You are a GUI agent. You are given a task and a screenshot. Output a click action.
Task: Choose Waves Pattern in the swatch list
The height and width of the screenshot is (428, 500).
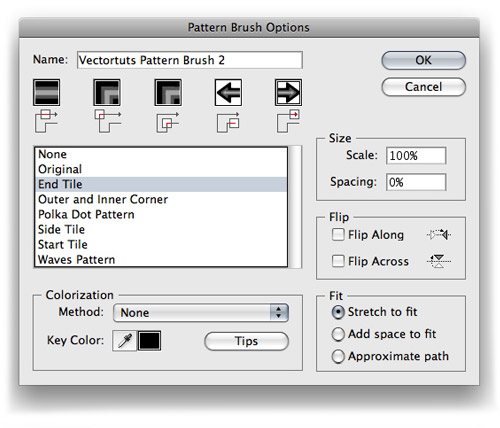click(x=161, y=259)
